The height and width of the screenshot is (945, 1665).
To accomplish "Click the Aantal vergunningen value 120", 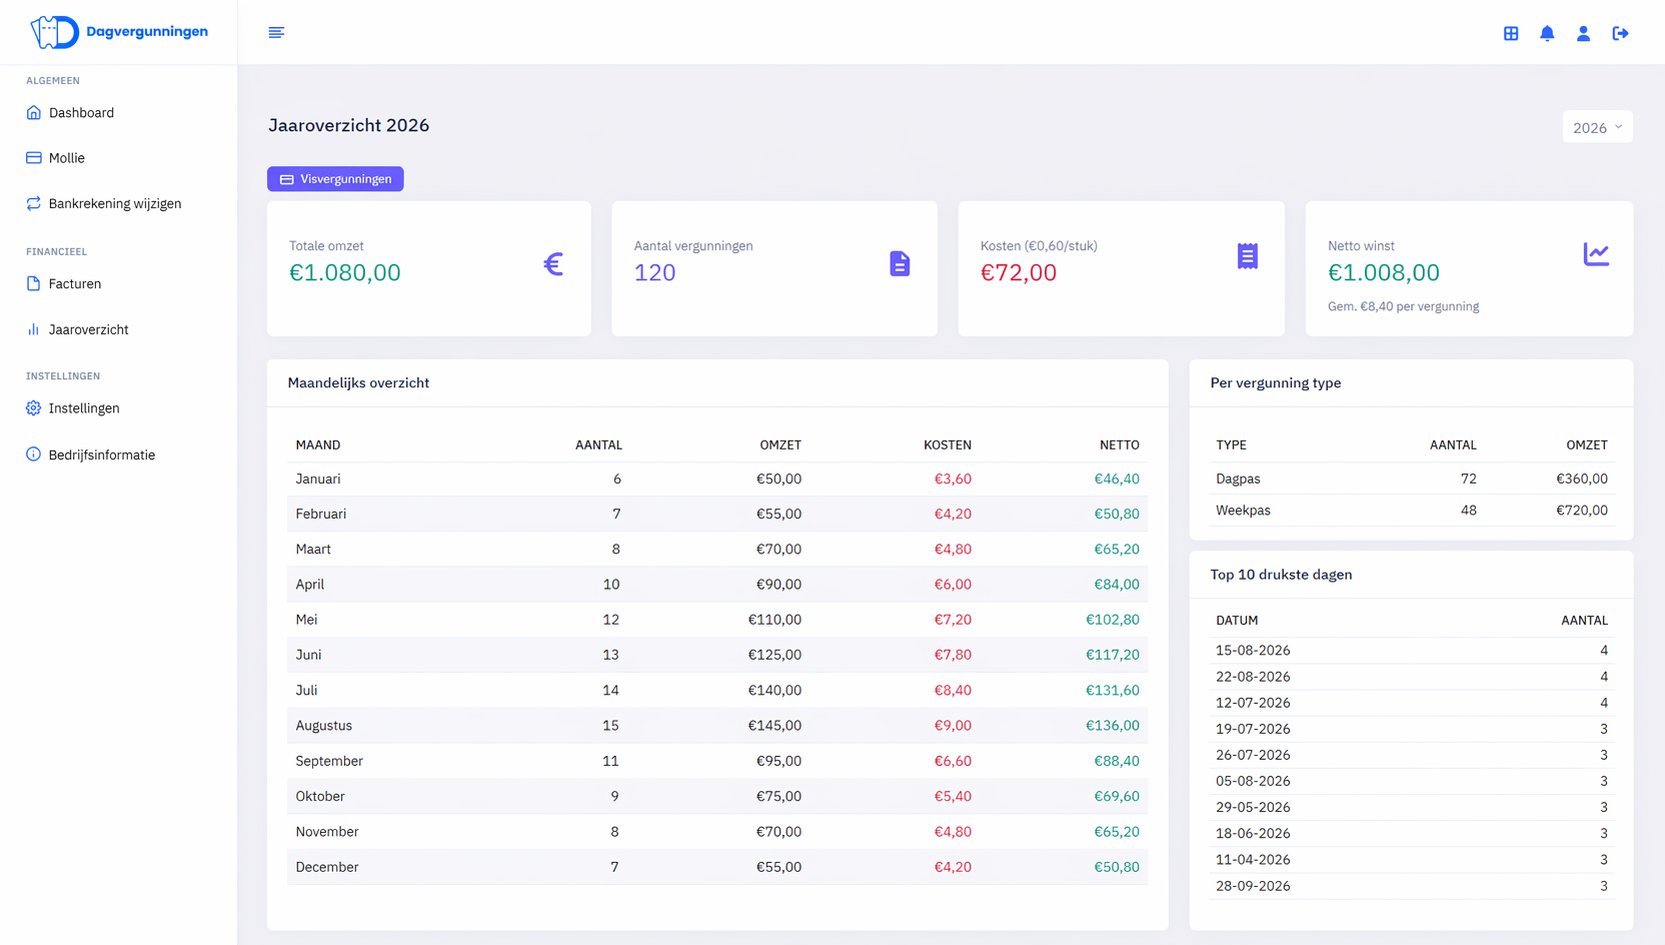I will click(x=655, y=272).
